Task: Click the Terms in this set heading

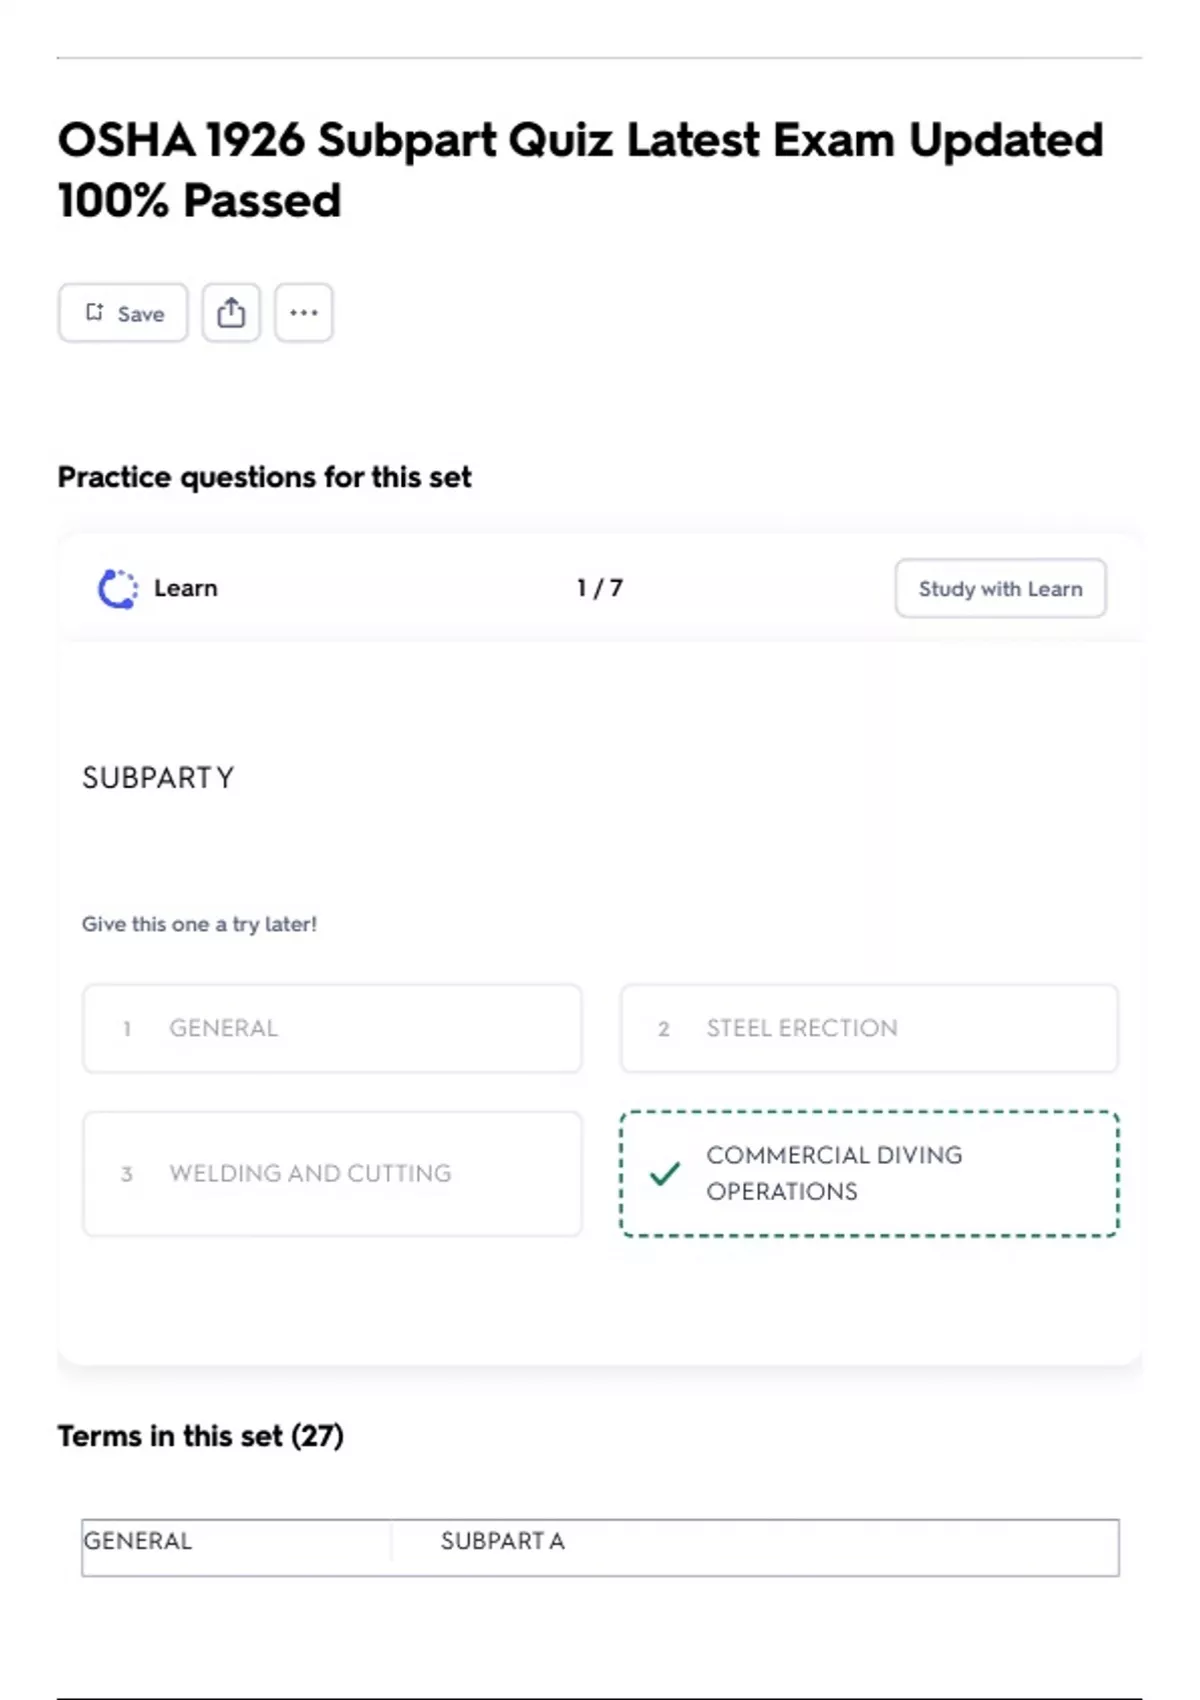Action: 200,1436
